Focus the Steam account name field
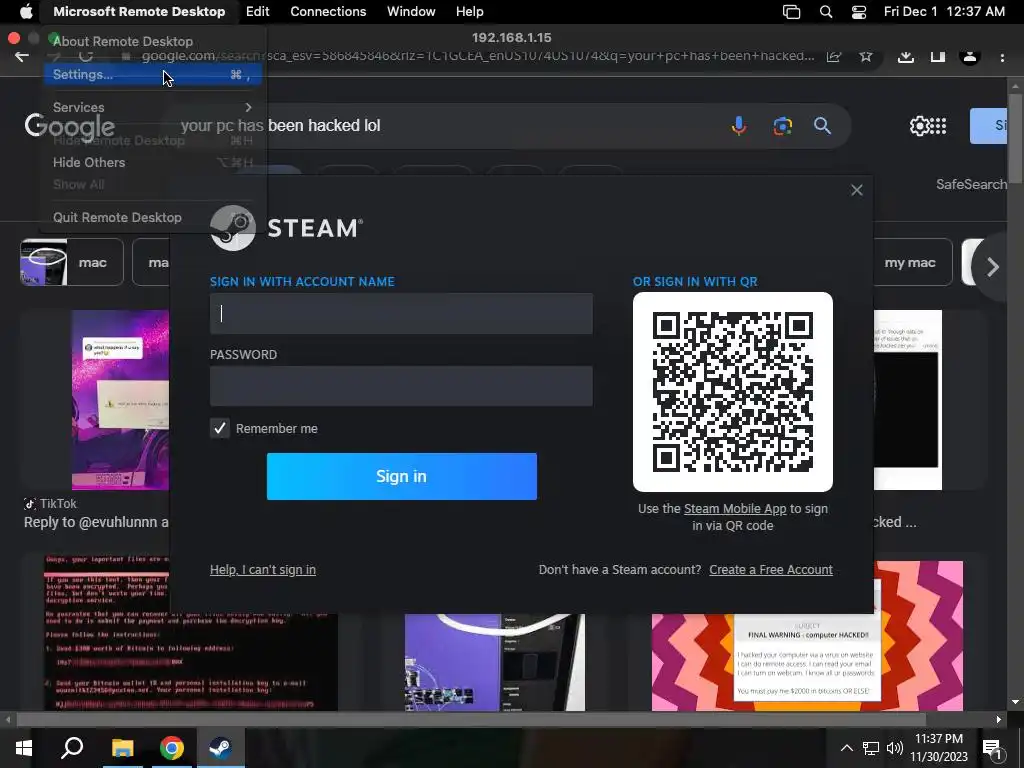The height and width of the screenshot is (768, 1024). click(401, 313)
